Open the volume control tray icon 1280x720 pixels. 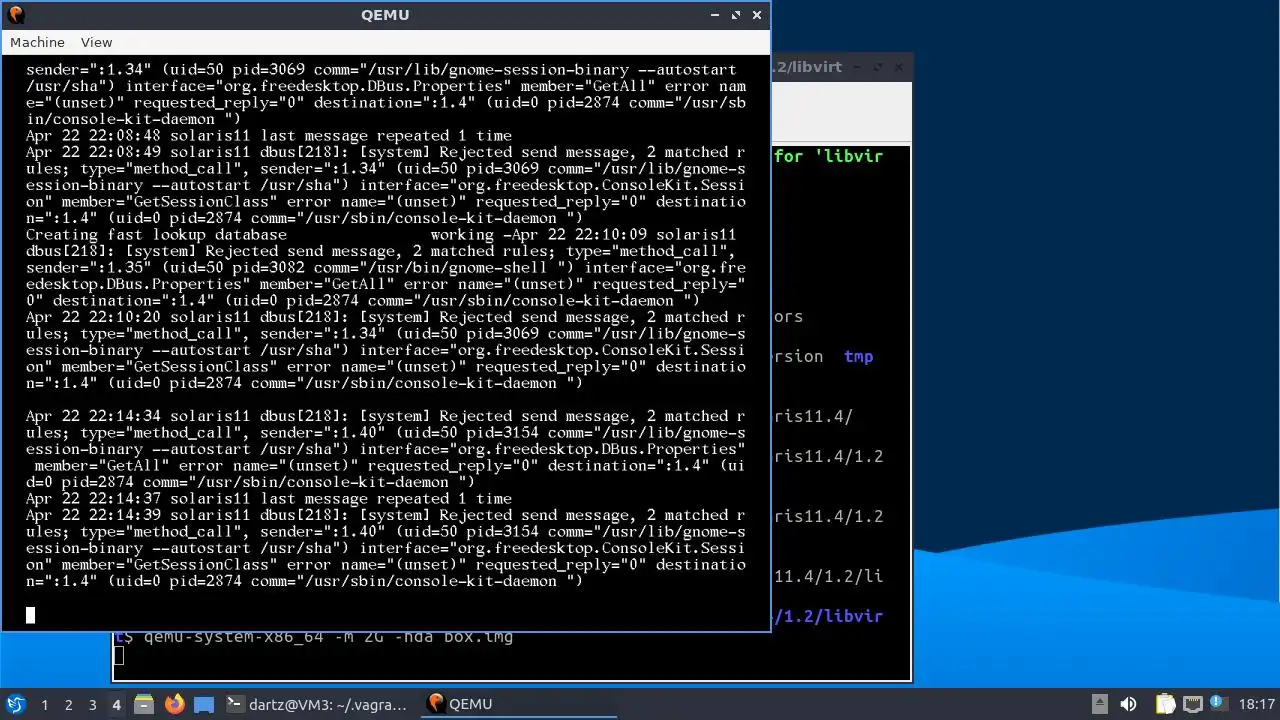tap(1129, 704)
